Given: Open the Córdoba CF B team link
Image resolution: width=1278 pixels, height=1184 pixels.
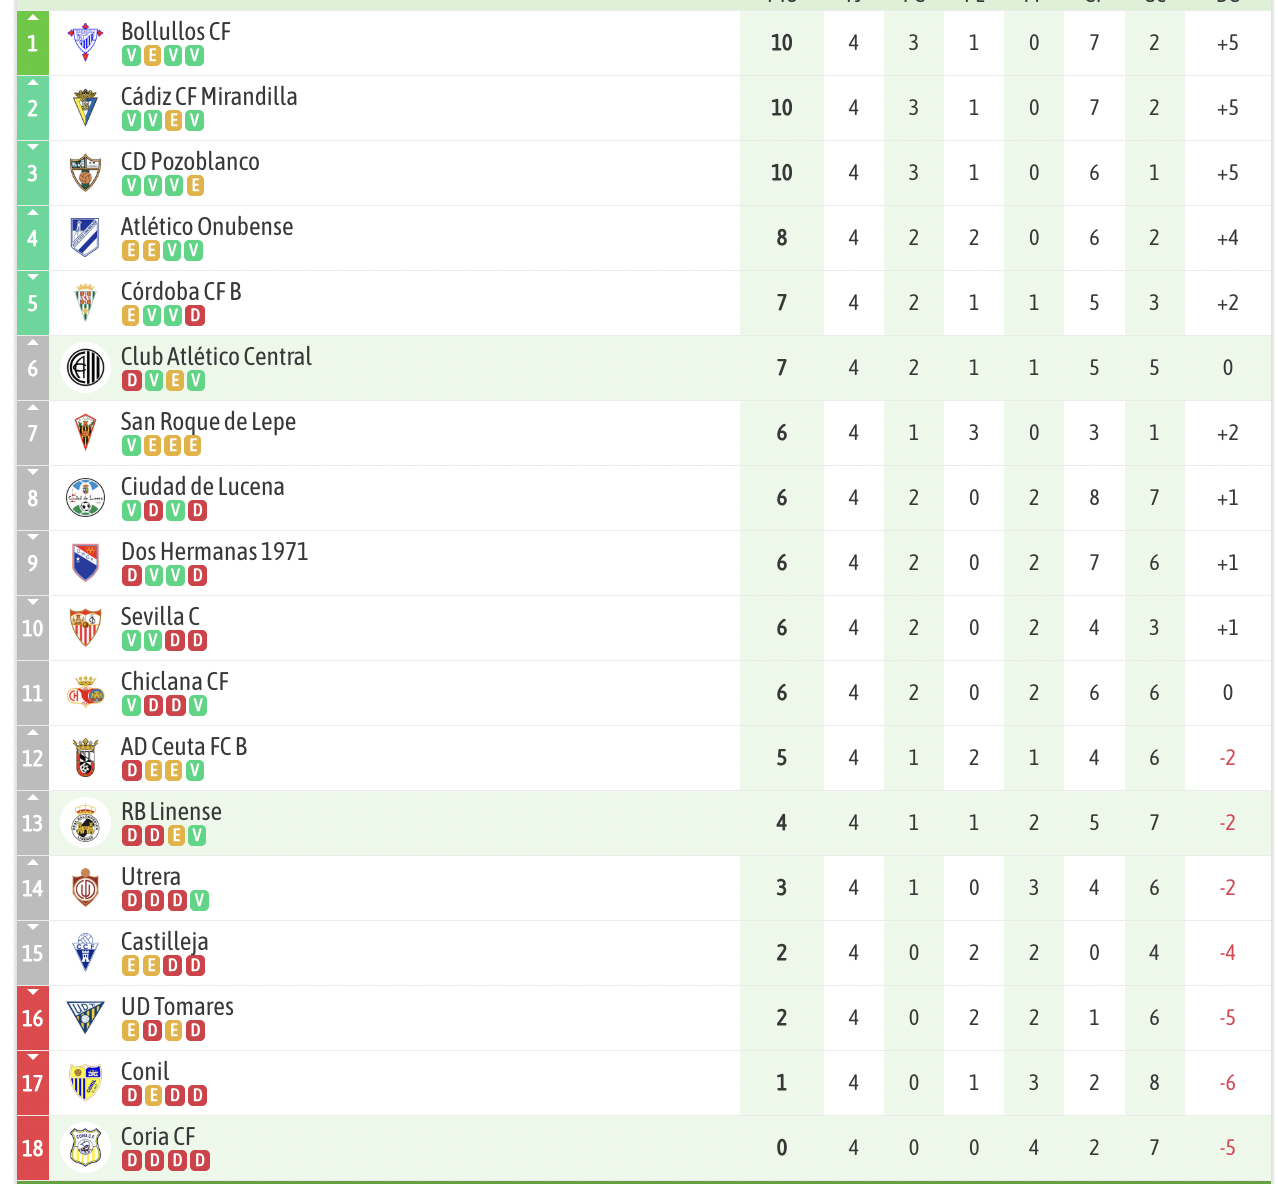Looking at the screenshot, I should (181, 292).
